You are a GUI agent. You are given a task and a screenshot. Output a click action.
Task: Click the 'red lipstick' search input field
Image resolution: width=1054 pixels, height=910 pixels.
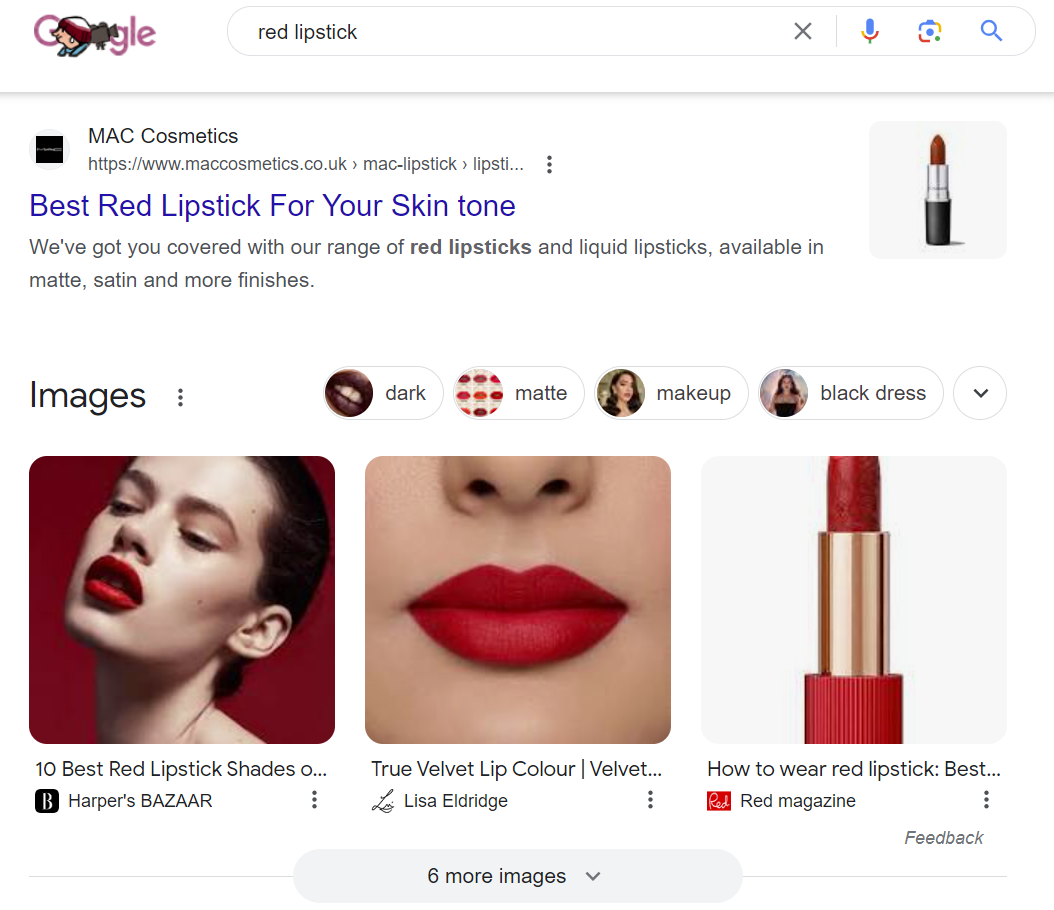(511, 32)
